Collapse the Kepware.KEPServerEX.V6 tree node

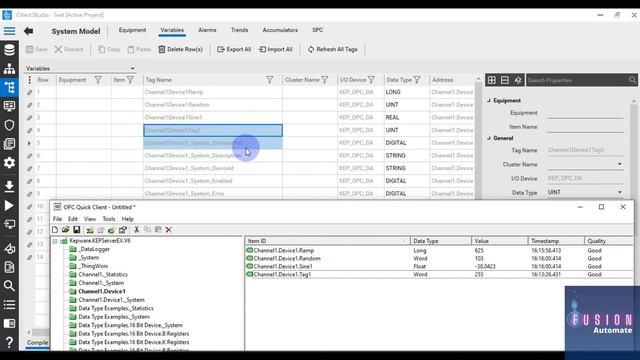[55, 241]
